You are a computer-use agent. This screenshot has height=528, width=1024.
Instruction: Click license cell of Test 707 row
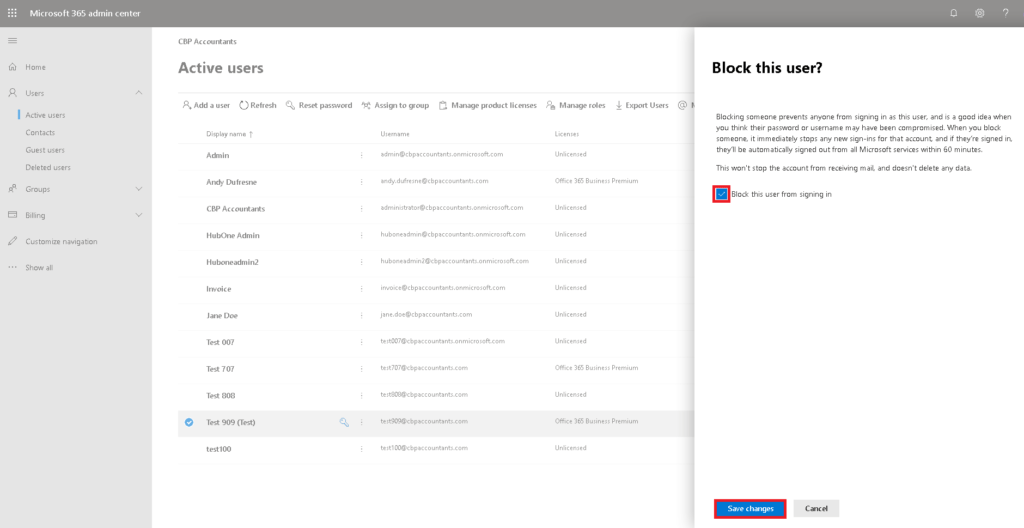[597, 368]
